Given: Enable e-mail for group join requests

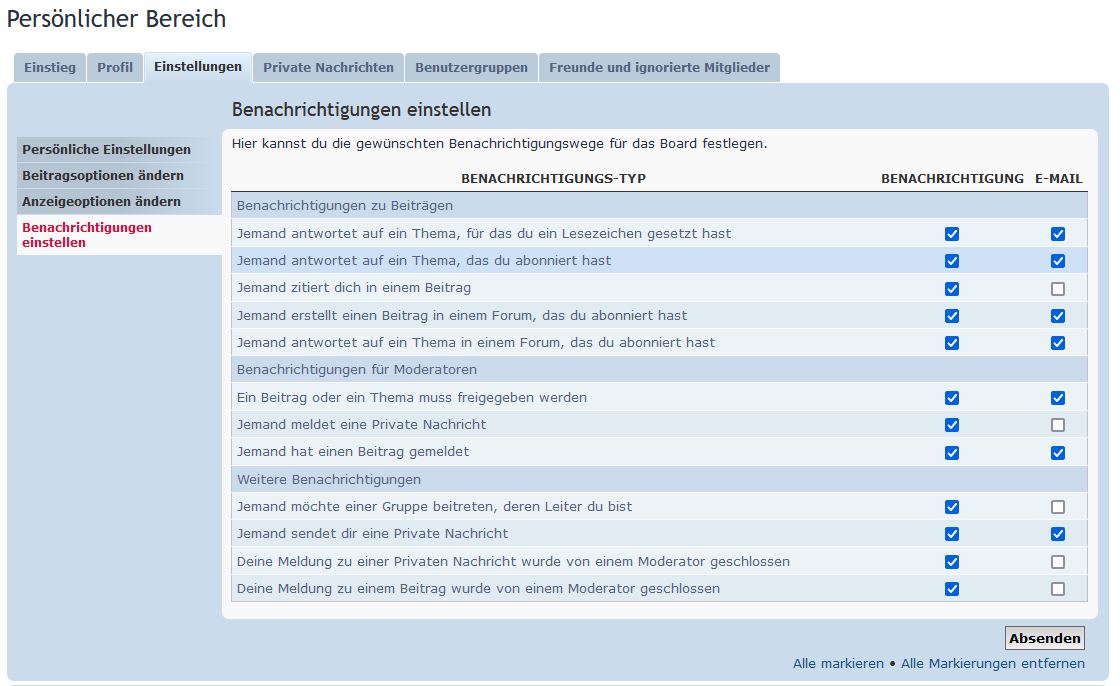Looking at the screenshot, I should (1058, 507).
